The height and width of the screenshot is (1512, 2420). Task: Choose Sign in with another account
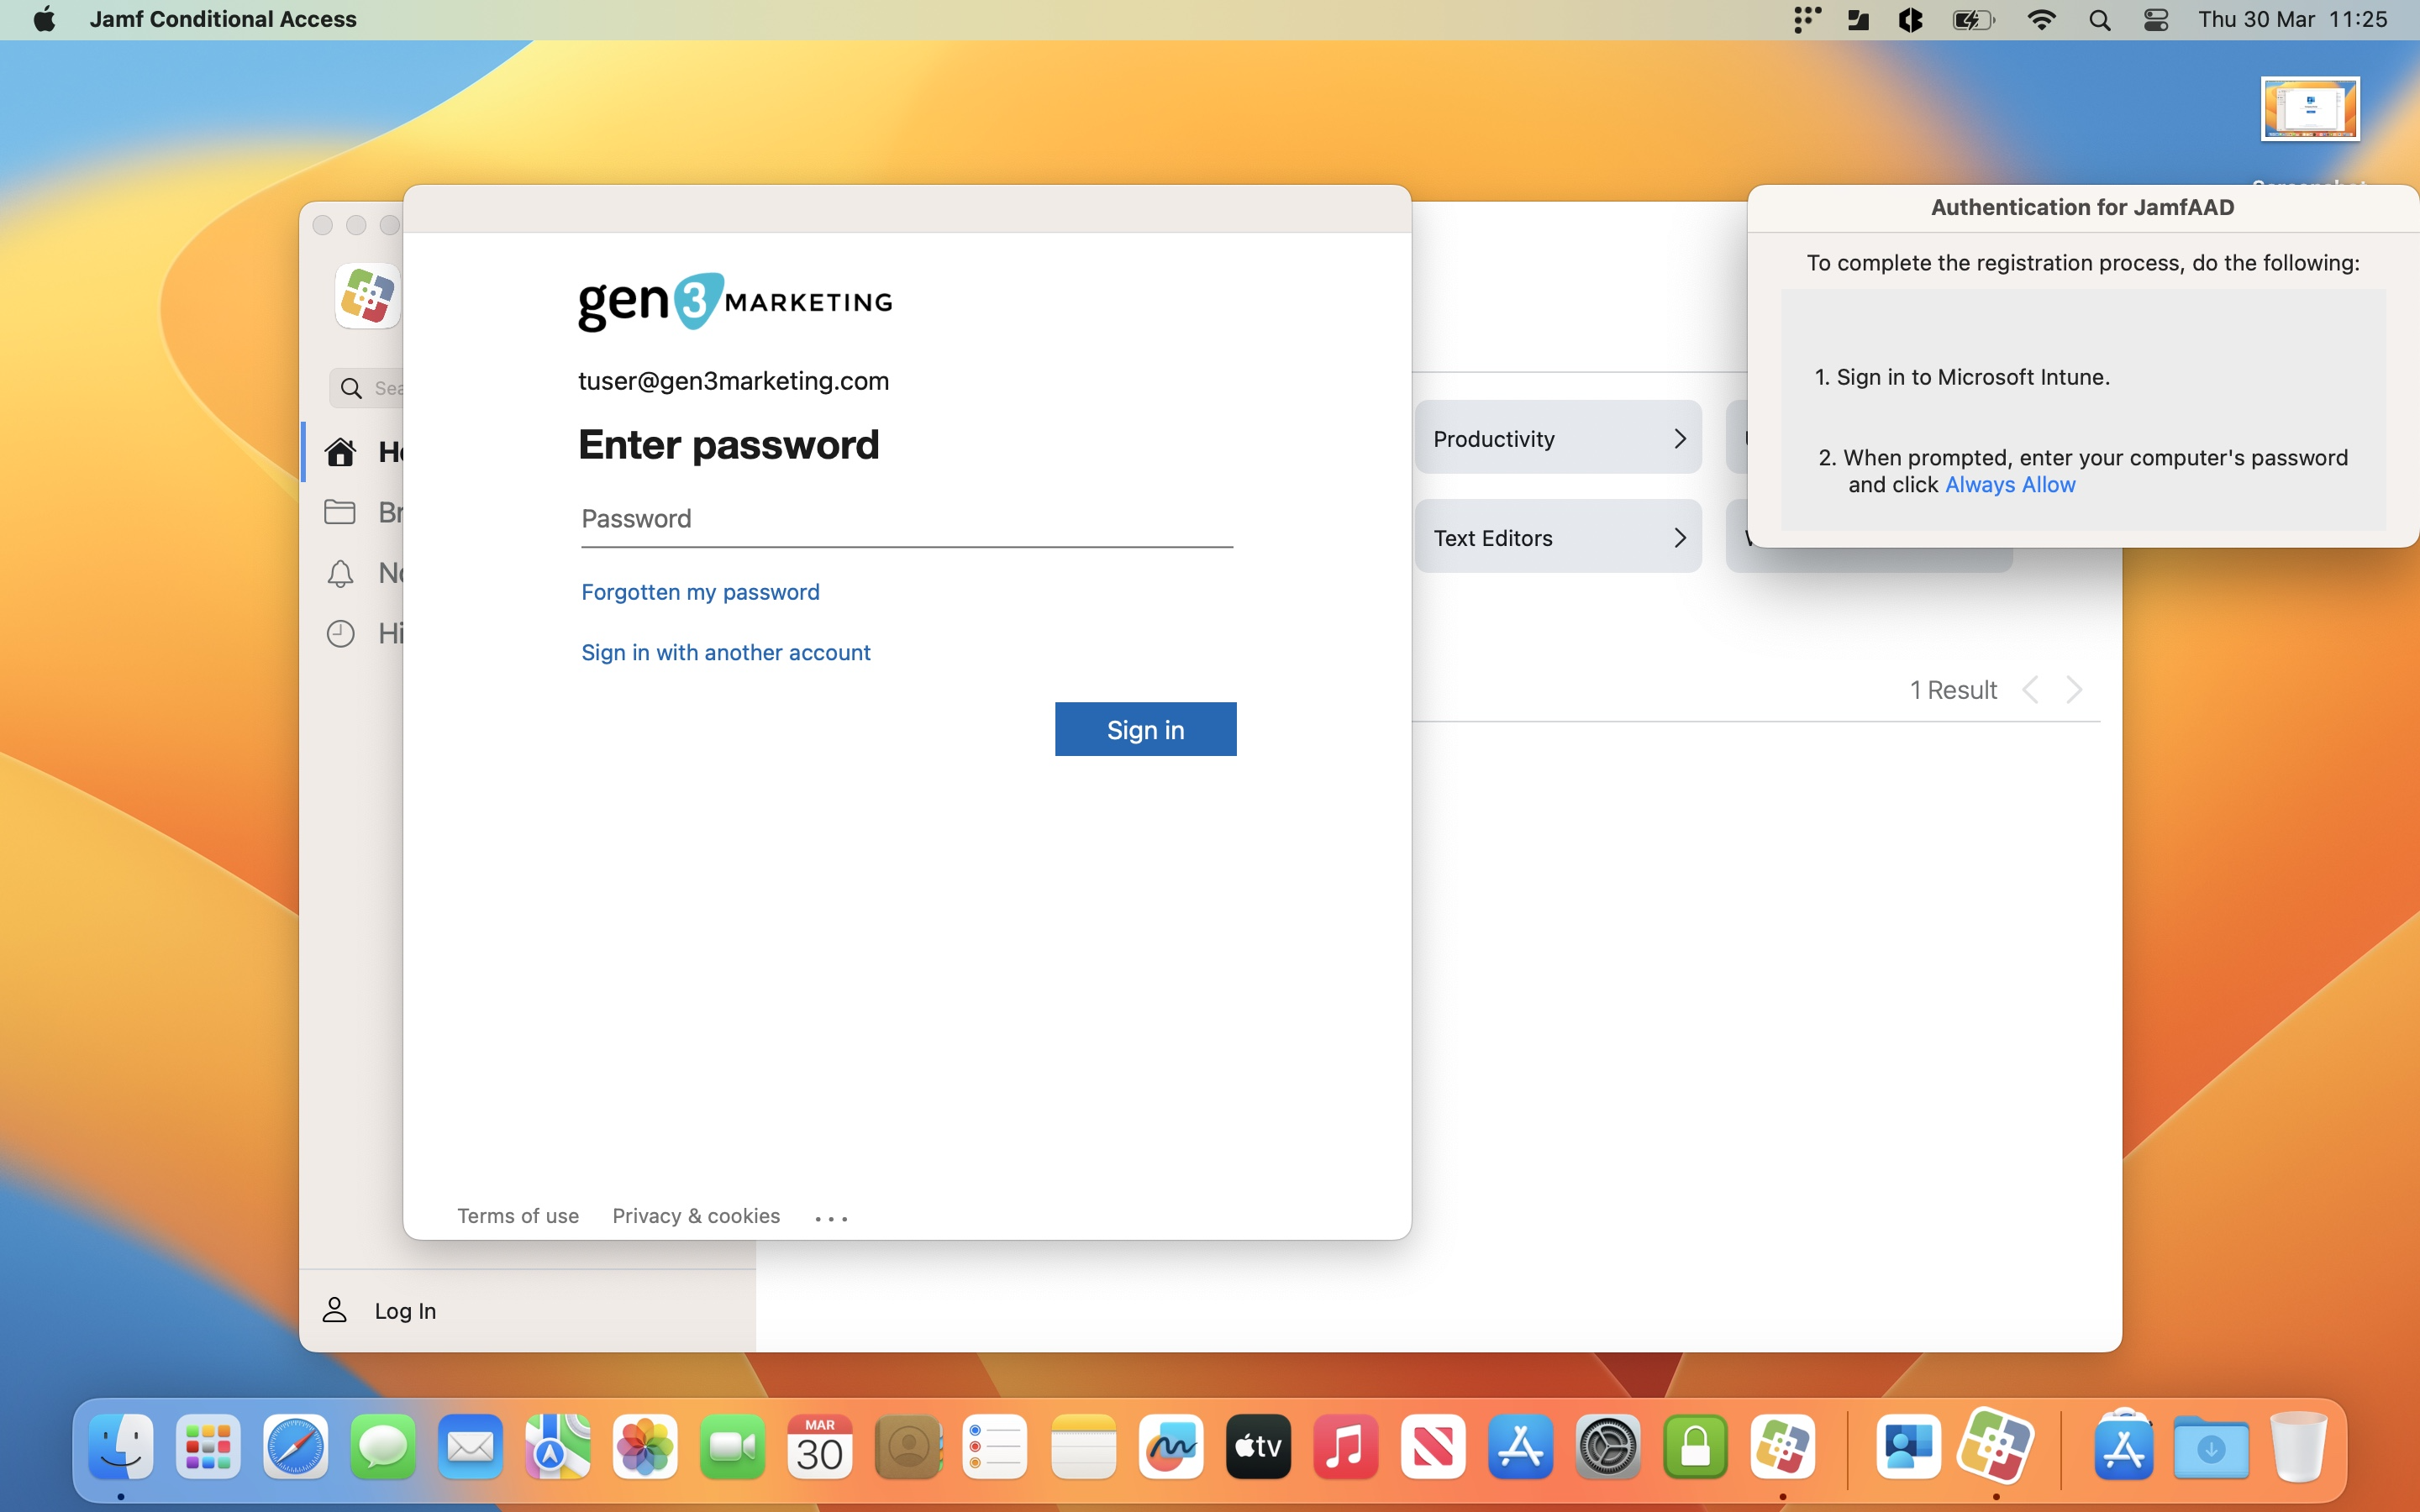tap(726, 652)
